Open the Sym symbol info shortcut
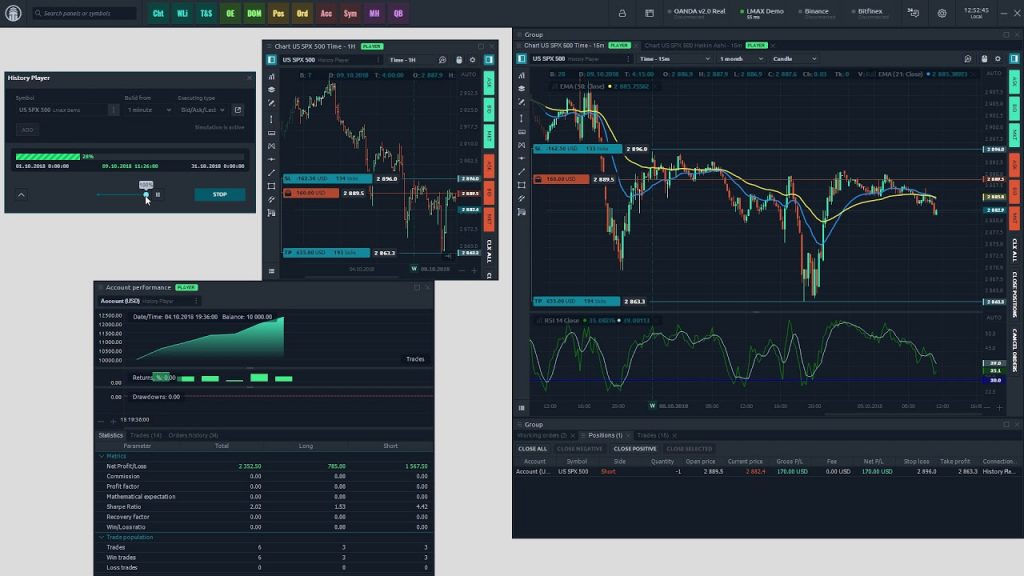1024x576 pixels. pos(350,14)
